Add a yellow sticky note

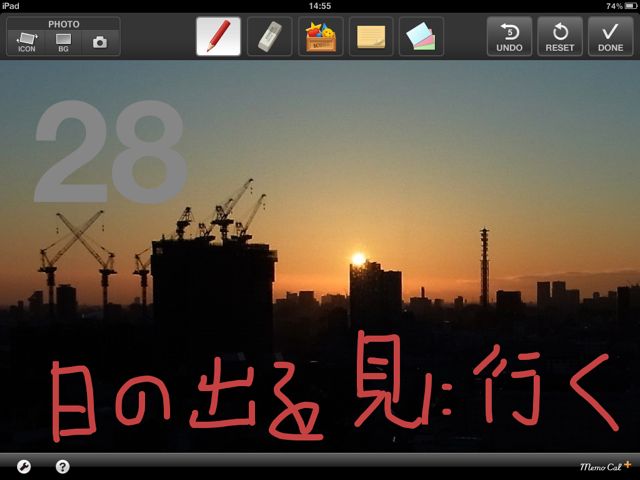tap(371, 36)
